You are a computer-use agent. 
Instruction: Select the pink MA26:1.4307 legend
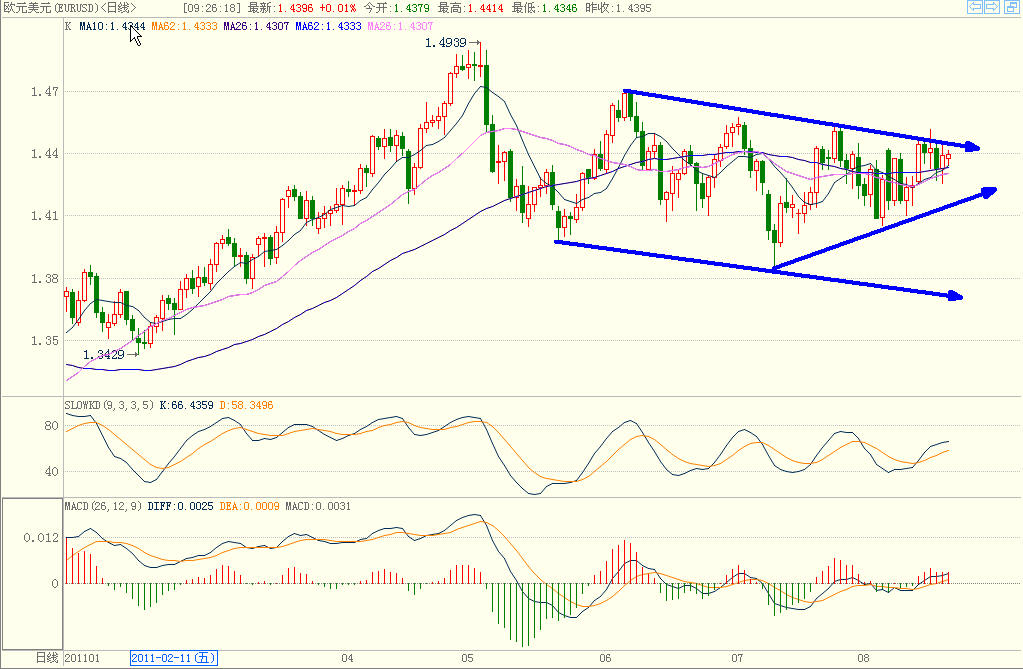click(x=400, y=26)
